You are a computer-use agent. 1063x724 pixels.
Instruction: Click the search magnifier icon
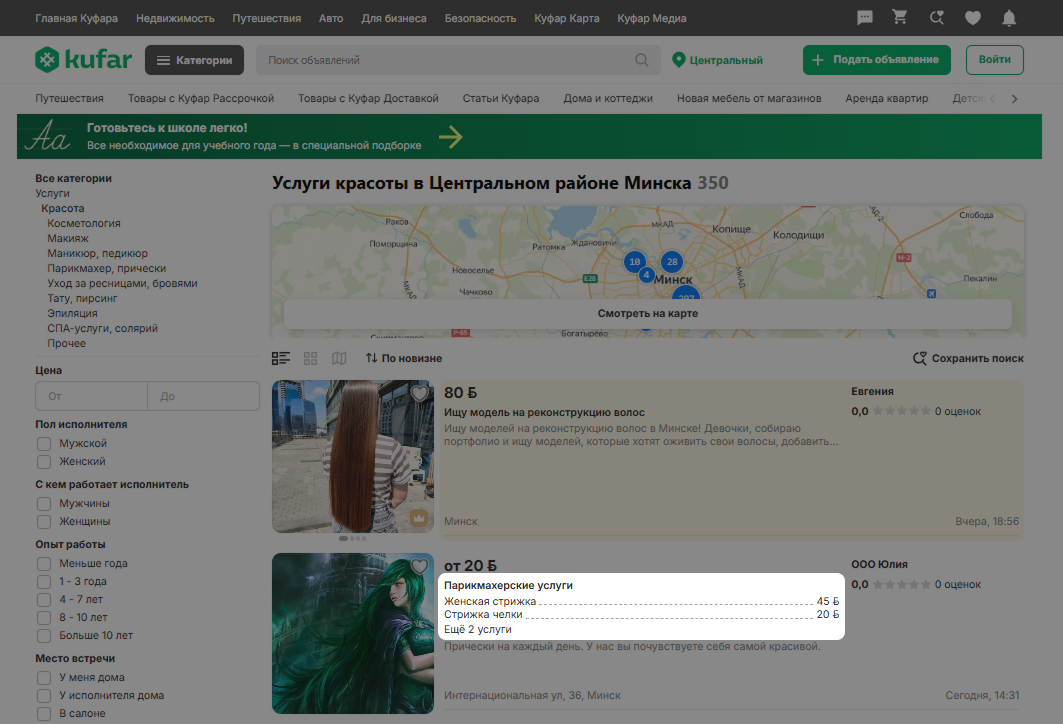tap(641, 60)
